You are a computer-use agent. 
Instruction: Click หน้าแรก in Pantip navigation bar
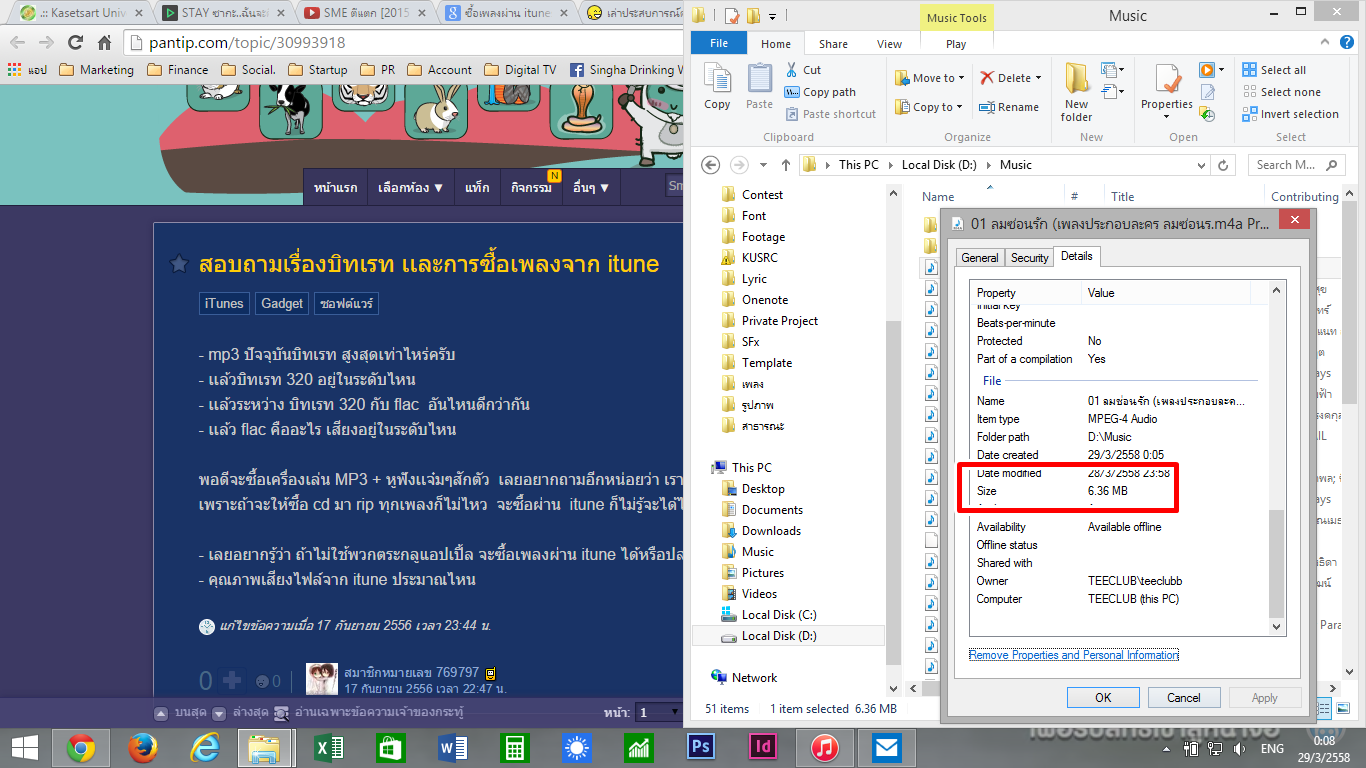[x=335, y=187]
